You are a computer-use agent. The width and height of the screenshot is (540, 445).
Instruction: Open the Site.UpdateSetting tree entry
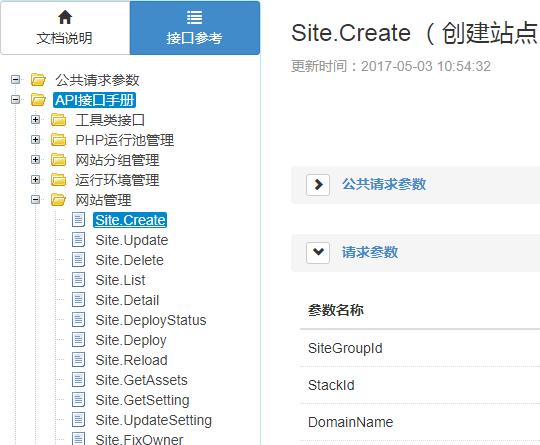point(154,420)
